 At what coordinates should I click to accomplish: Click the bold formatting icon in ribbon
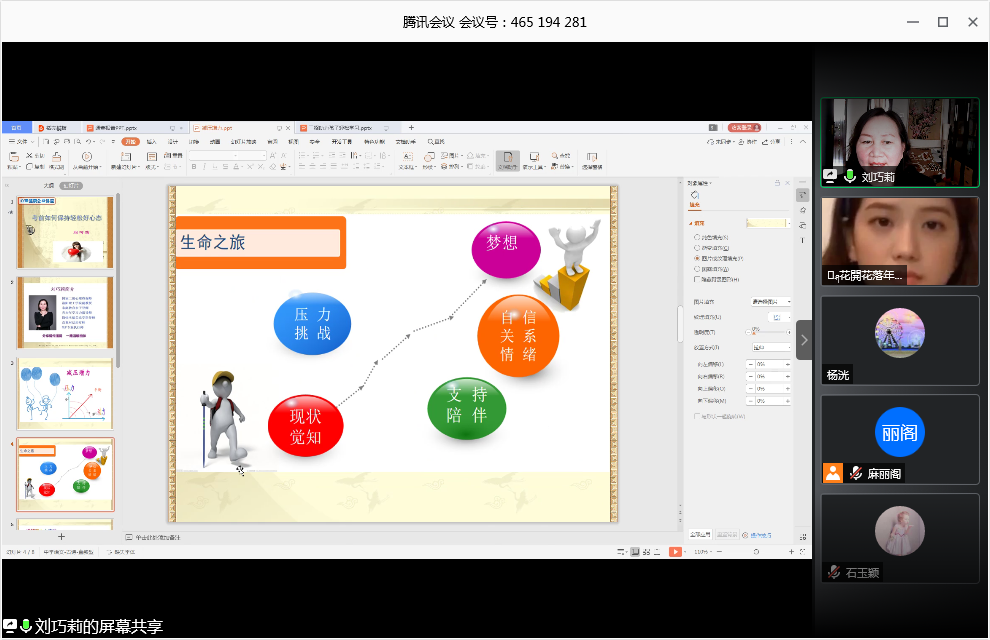pyautogui.click(x=193, y=167)
